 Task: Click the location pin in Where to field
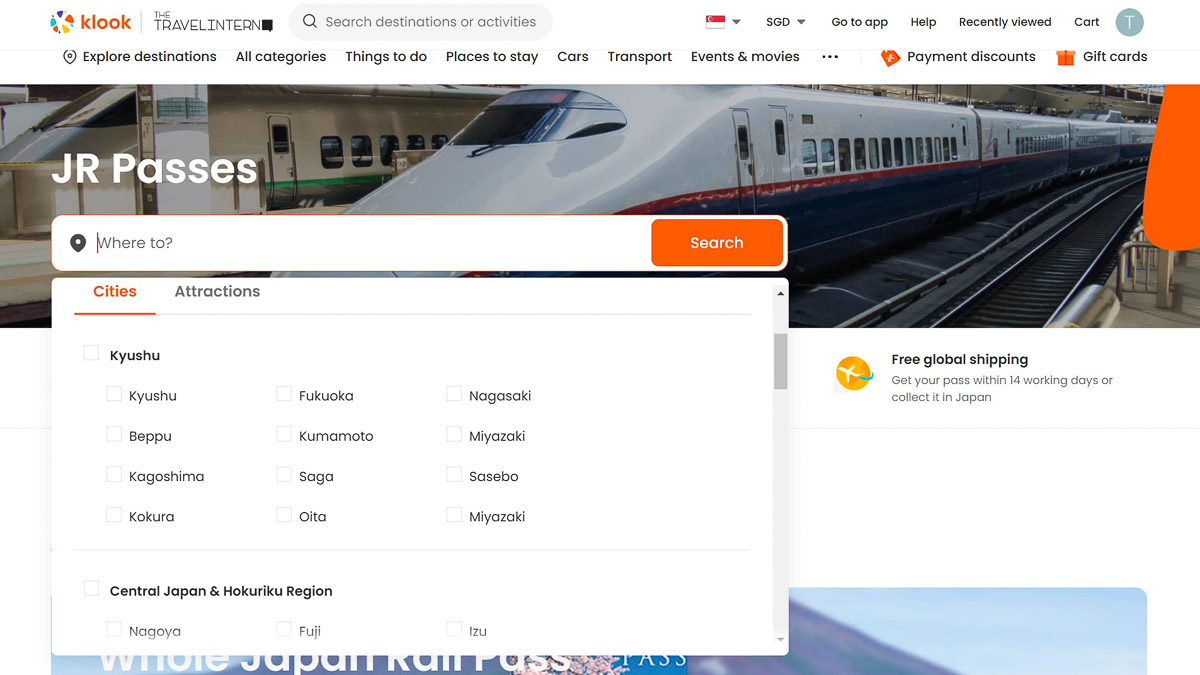point(78,243)
